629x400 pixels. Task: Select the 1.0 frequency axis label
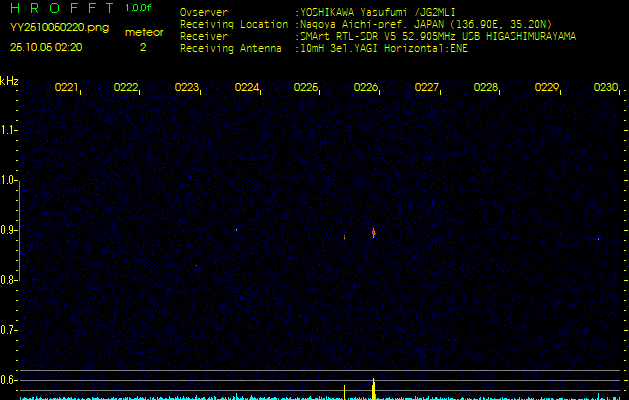tap(9, 181)
